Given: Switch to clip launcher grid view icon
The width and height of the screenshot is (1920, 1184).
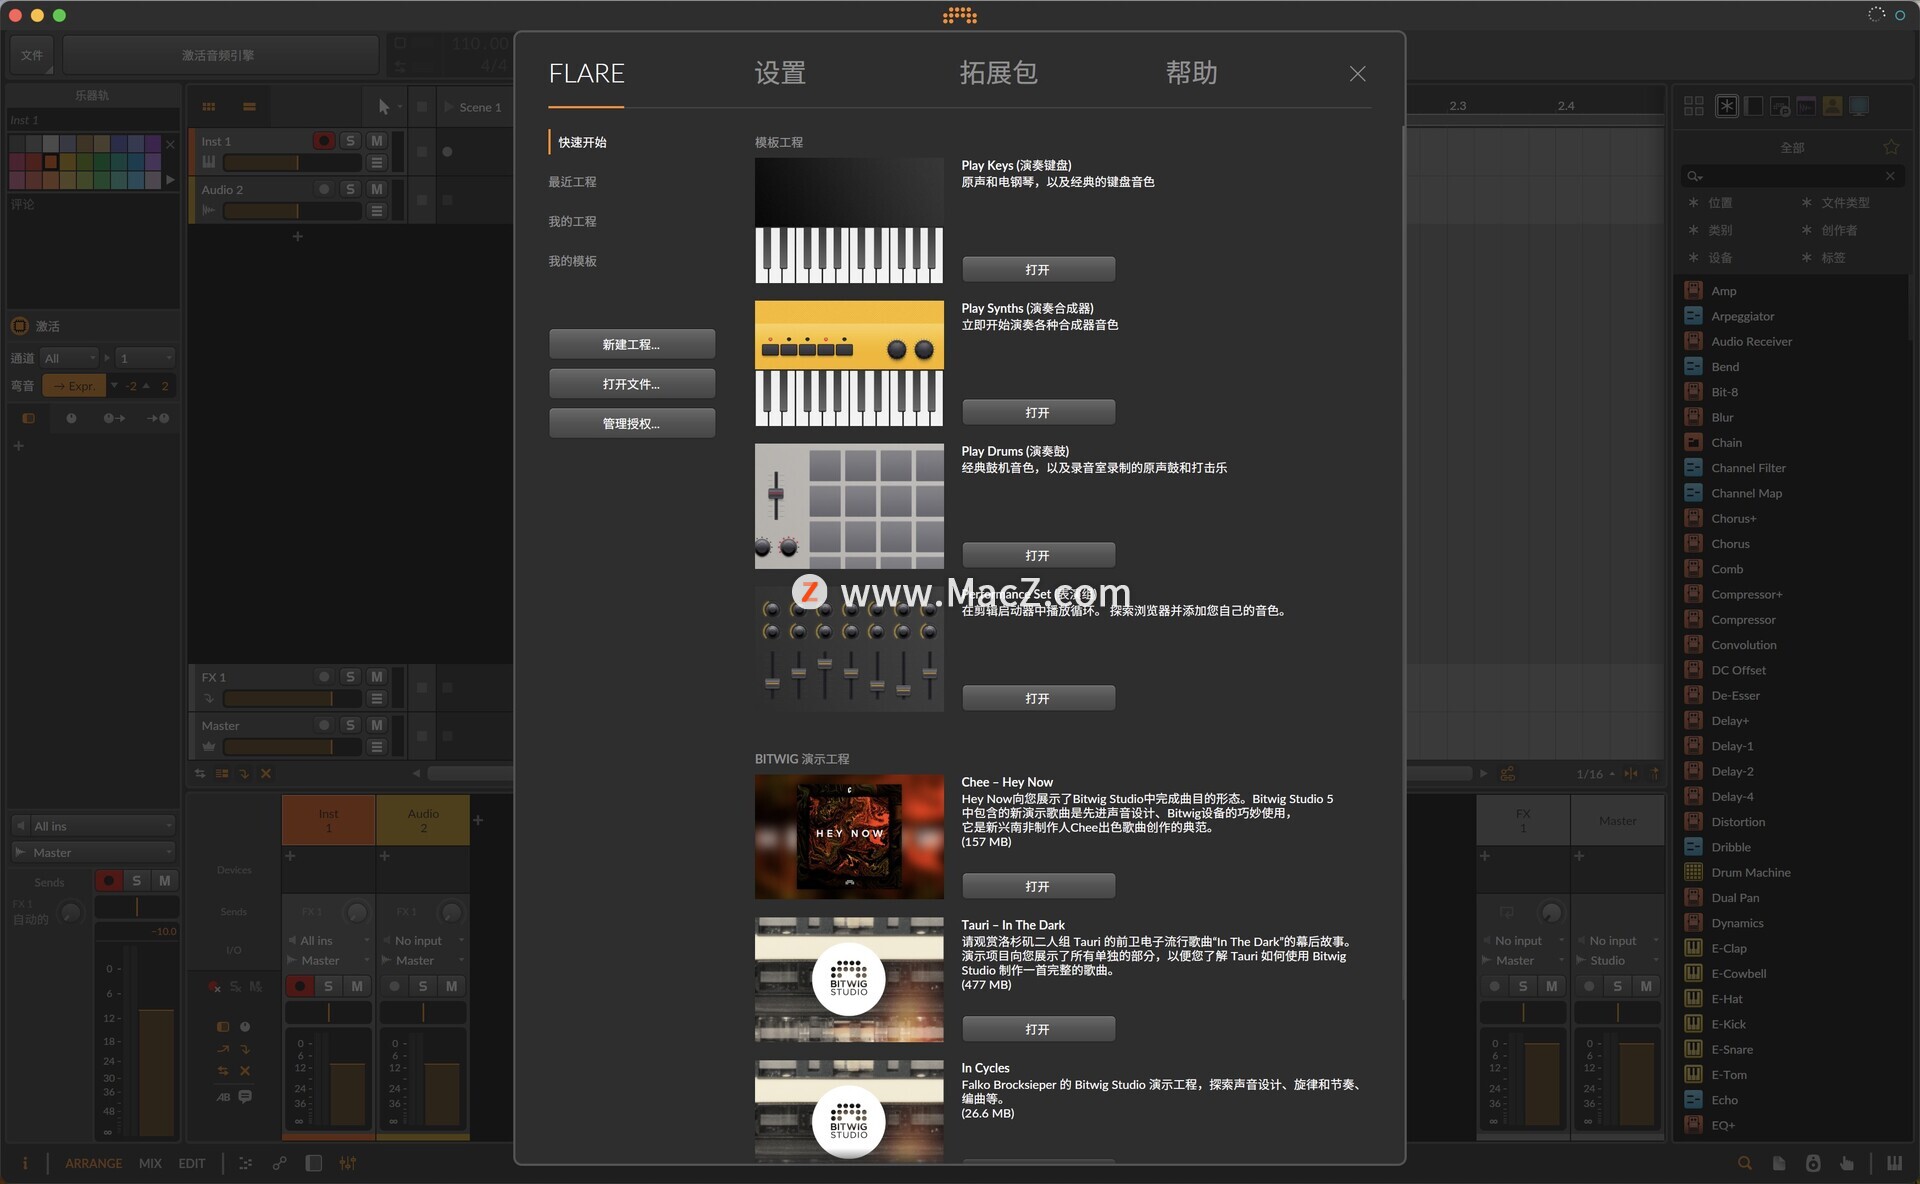Looking at the screenshot, I should pos(209,107).
